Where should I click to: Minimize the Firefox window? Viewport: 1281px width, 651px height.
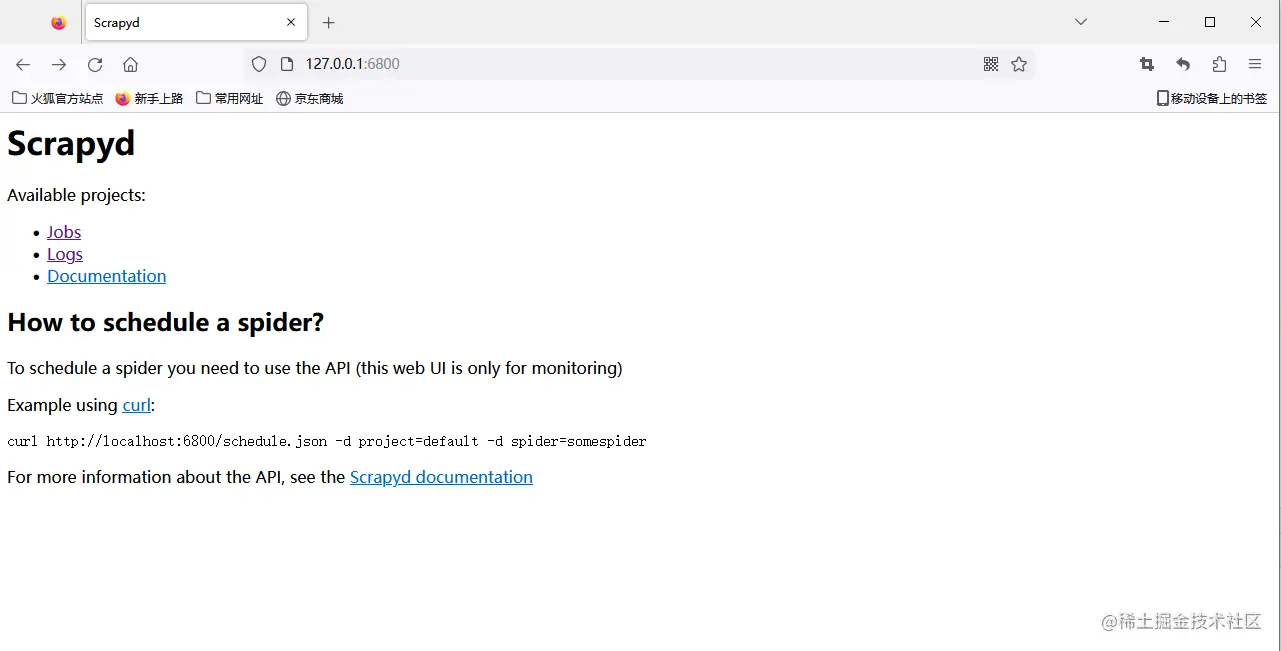point(1164,22)
